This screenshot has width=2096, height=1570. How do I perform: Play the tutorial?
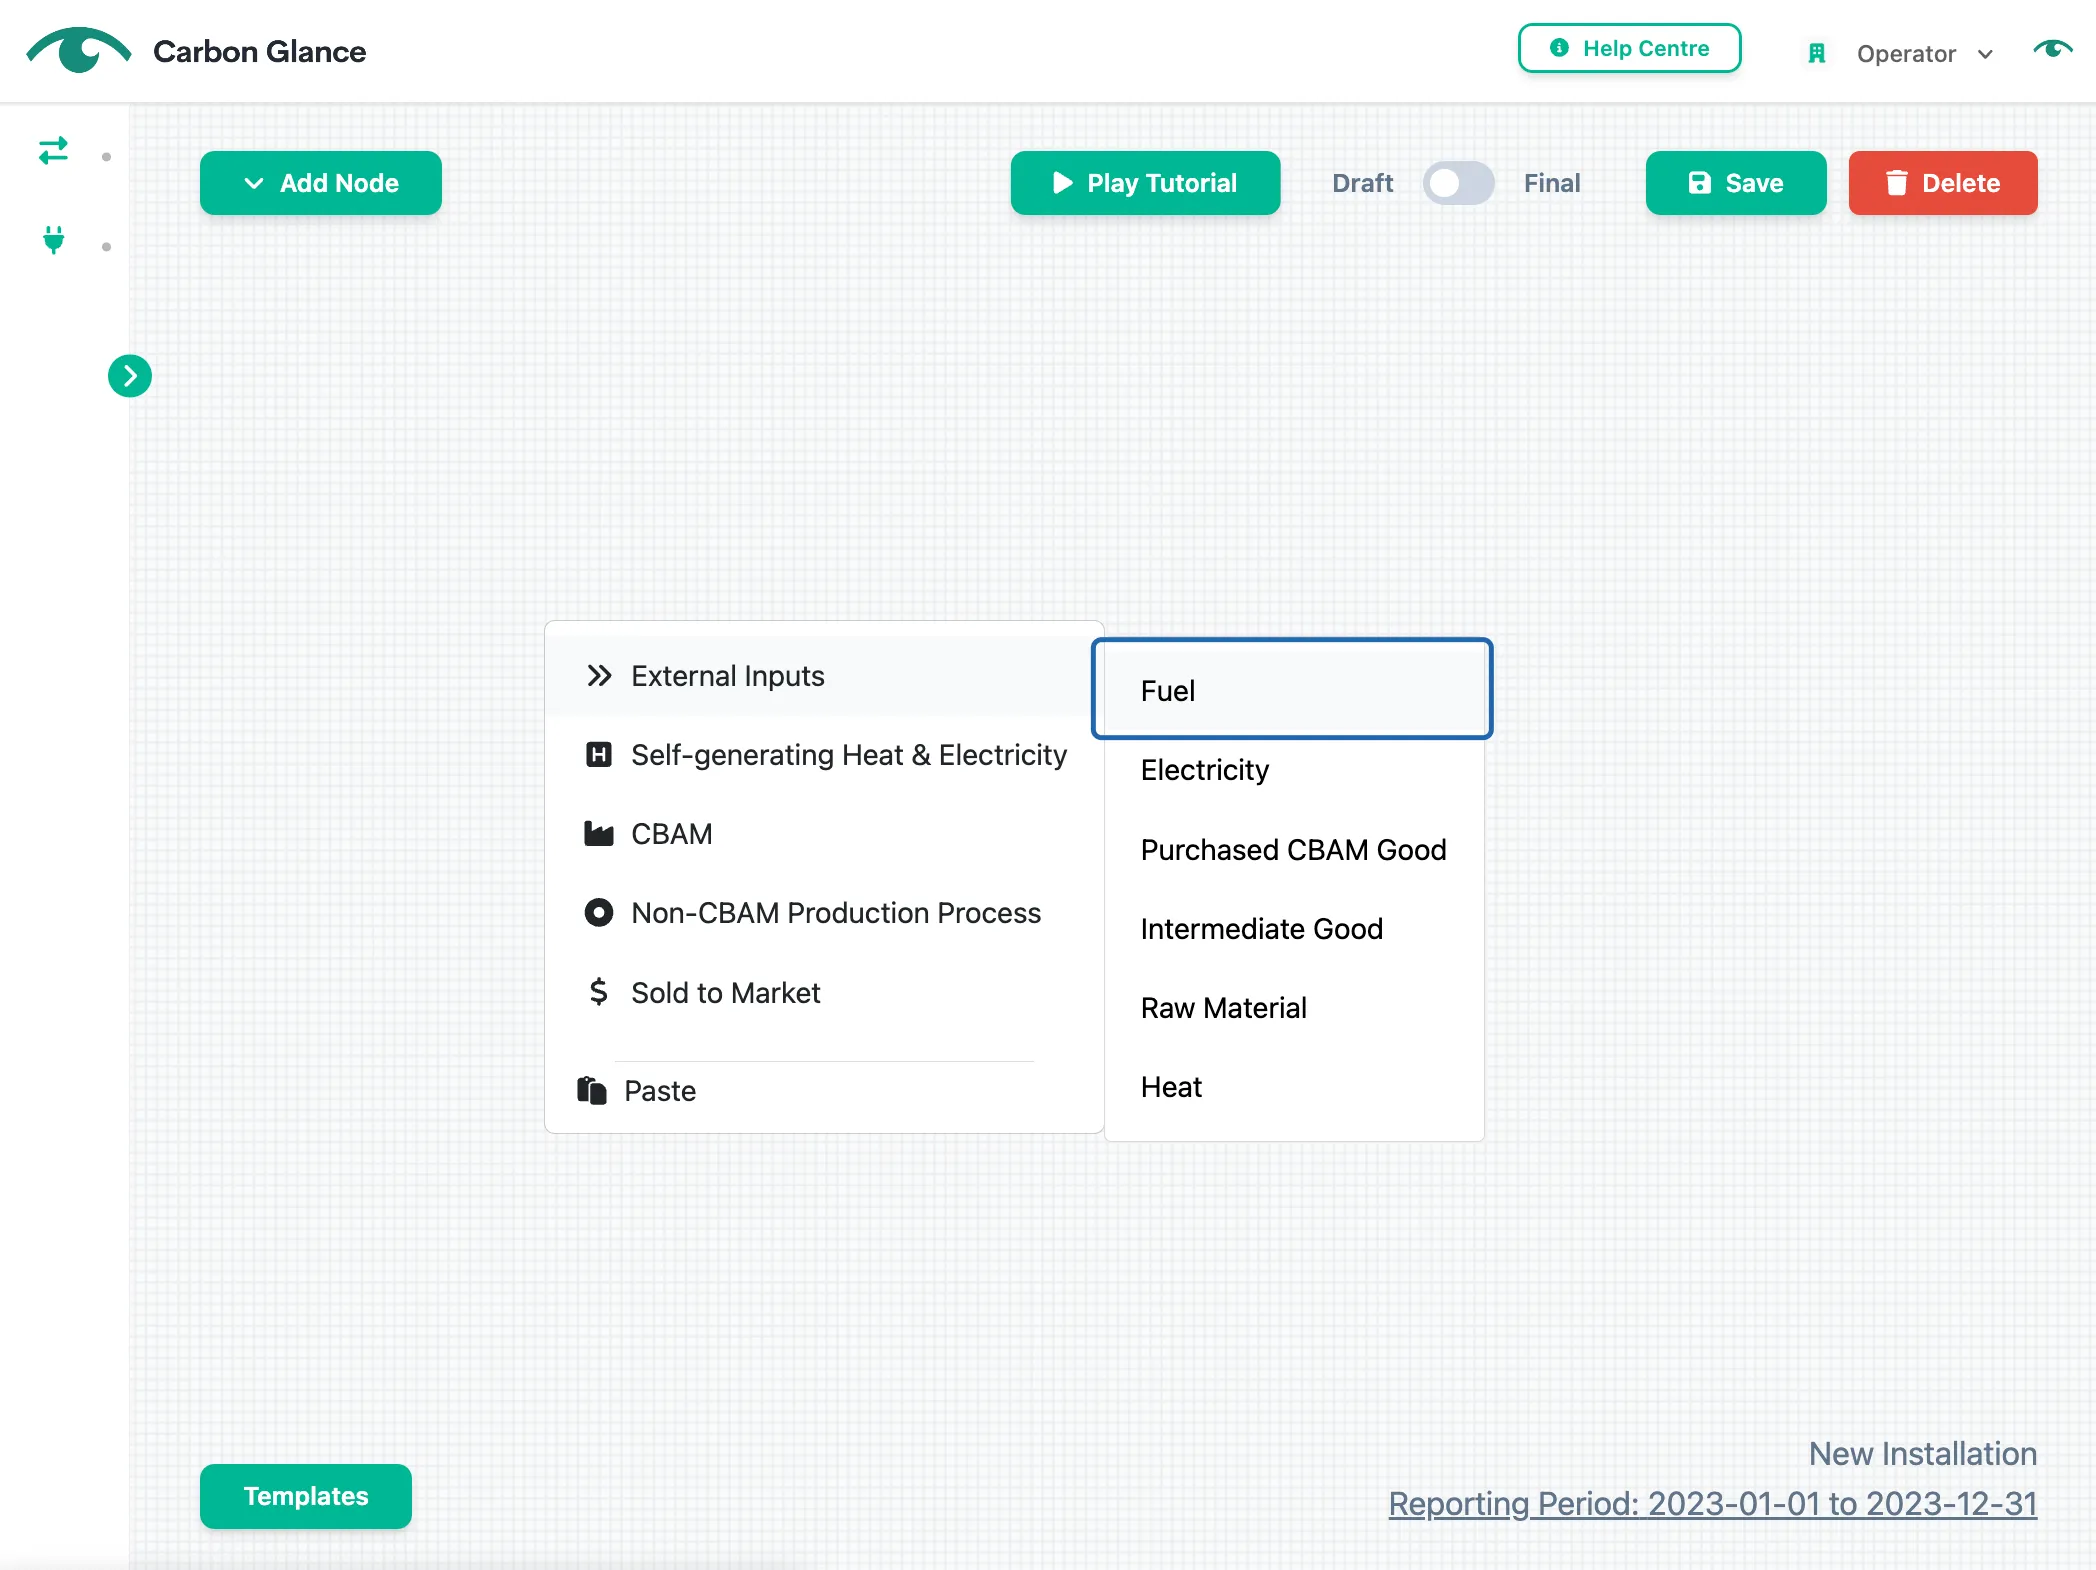[x=1145, y=183]
